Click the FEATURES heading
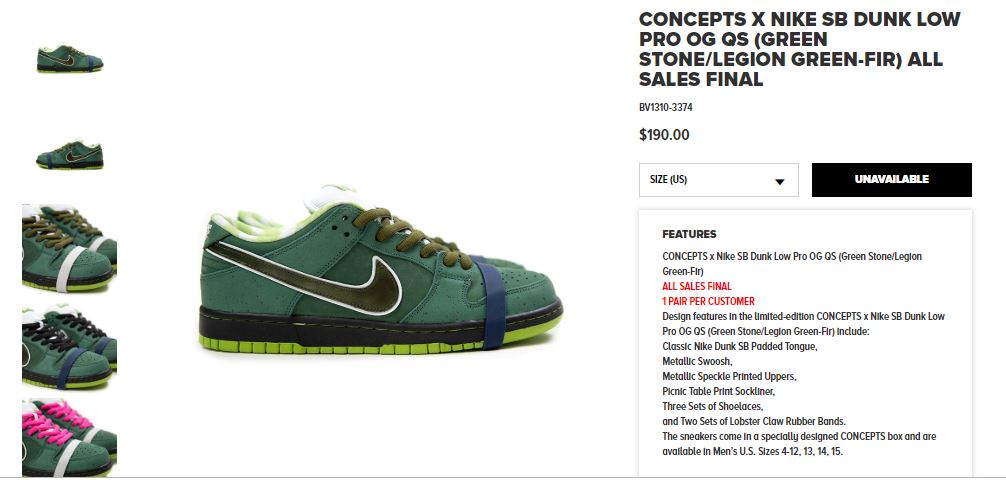1006x480 pixels. click(x=689, y=234)
